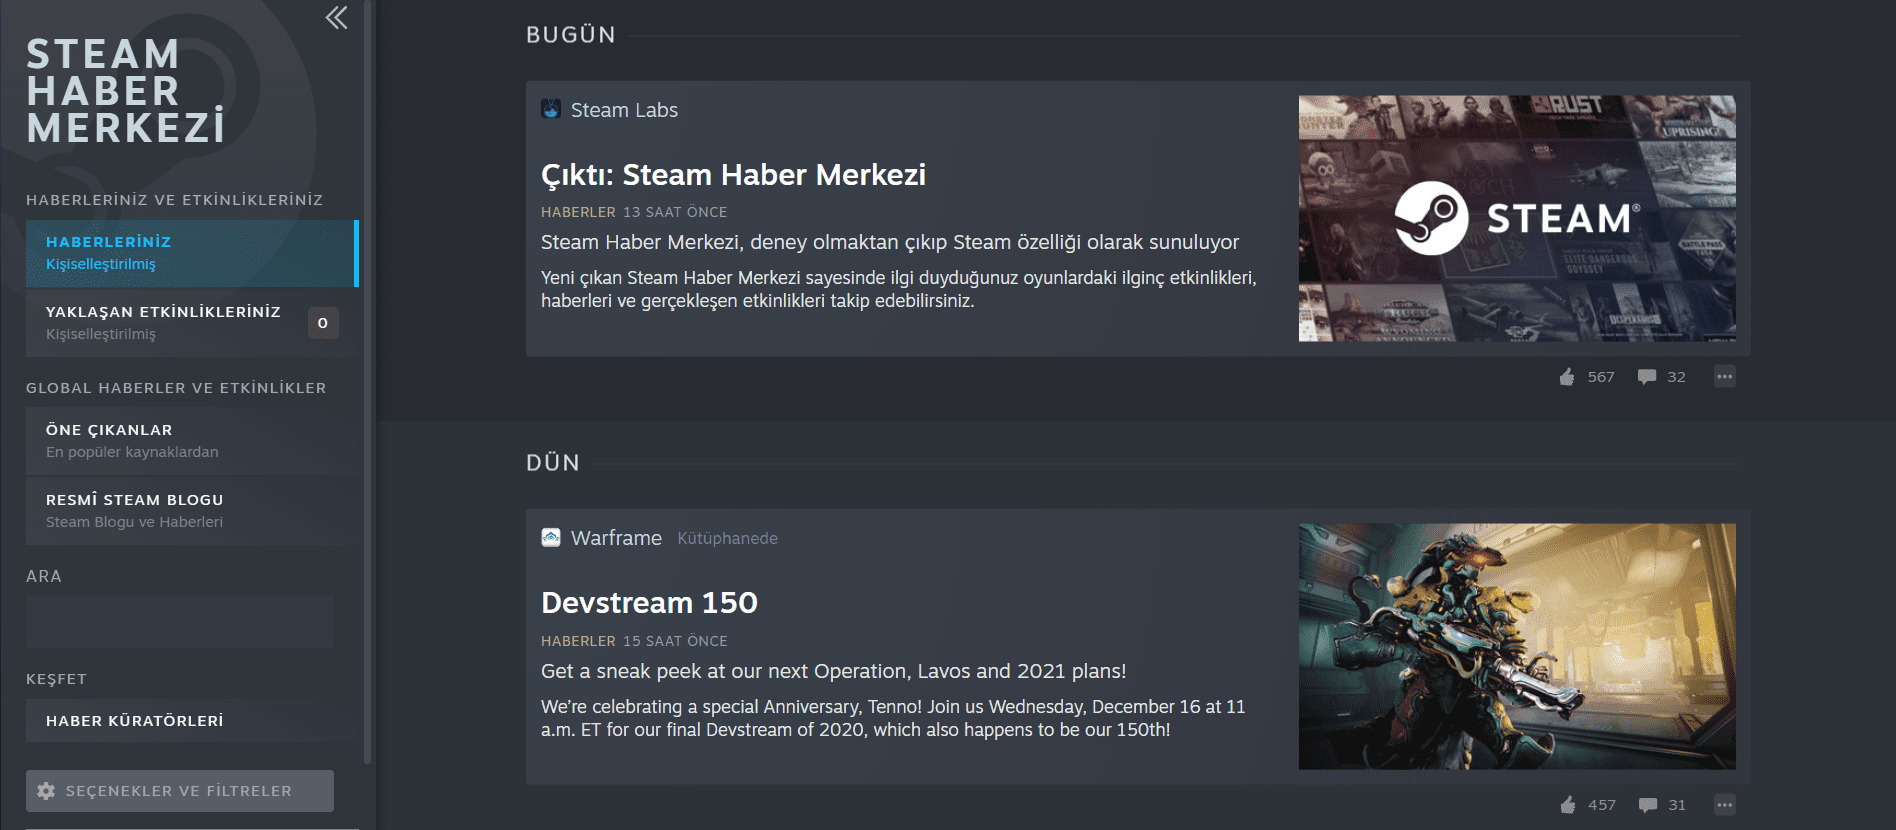
Task: Click the Warframe Devstream artwork thumbnail
Action: [x=1516, y=647]
